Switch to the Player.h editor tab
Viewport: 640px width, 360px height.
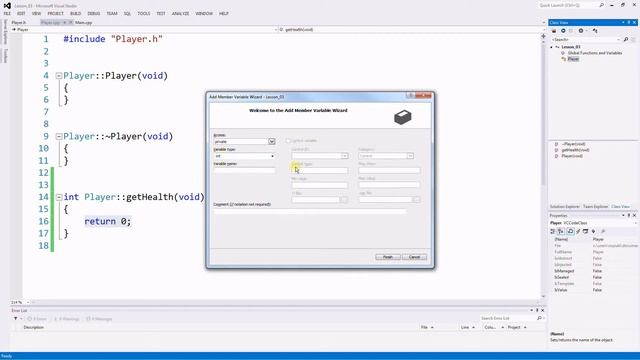click(19, 22)
